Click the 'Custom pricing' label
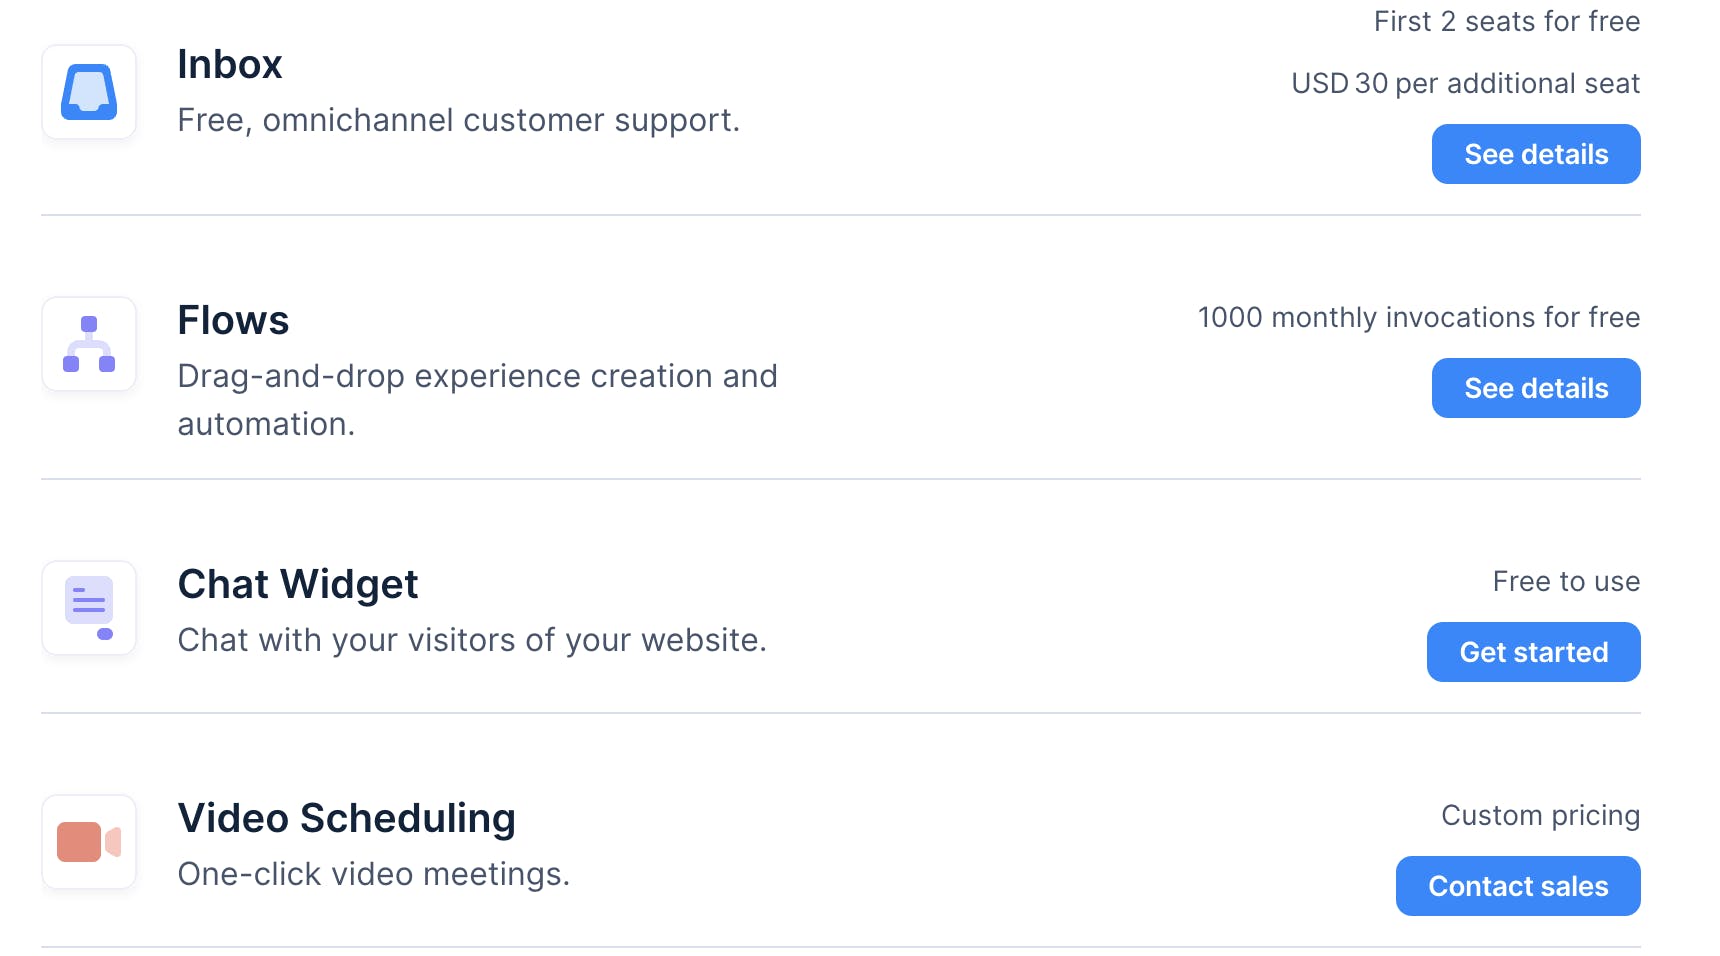Viewport: 1720px width, 956px height. coord(1540,815)
